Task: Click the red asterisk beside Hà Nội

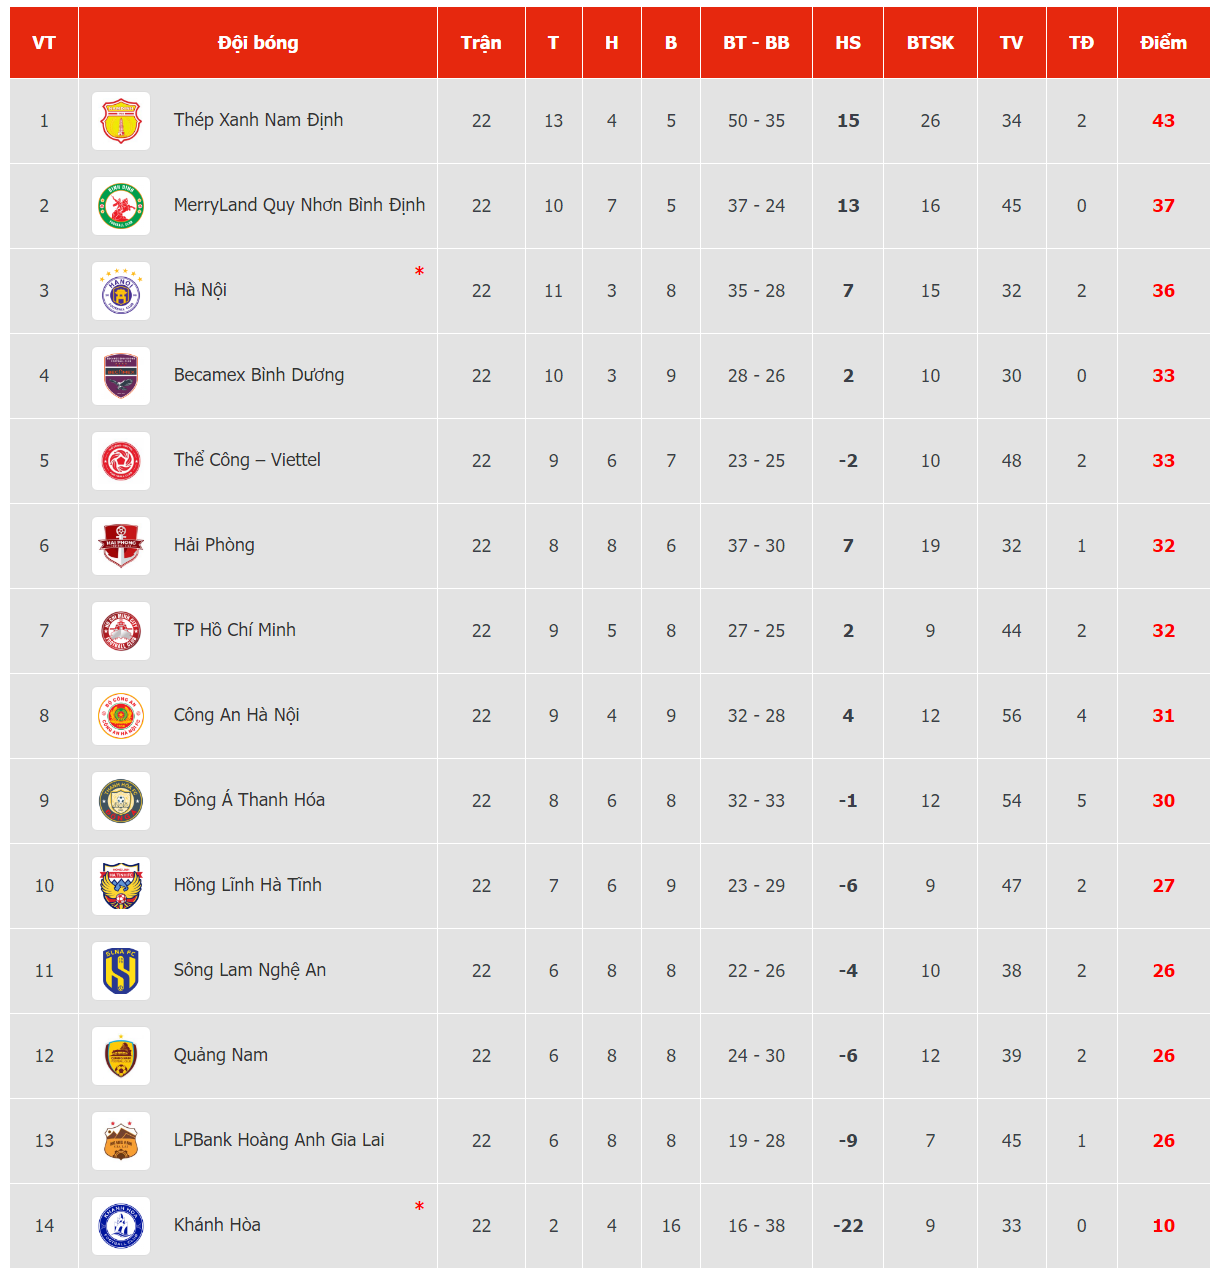Action: click(419, 272)
